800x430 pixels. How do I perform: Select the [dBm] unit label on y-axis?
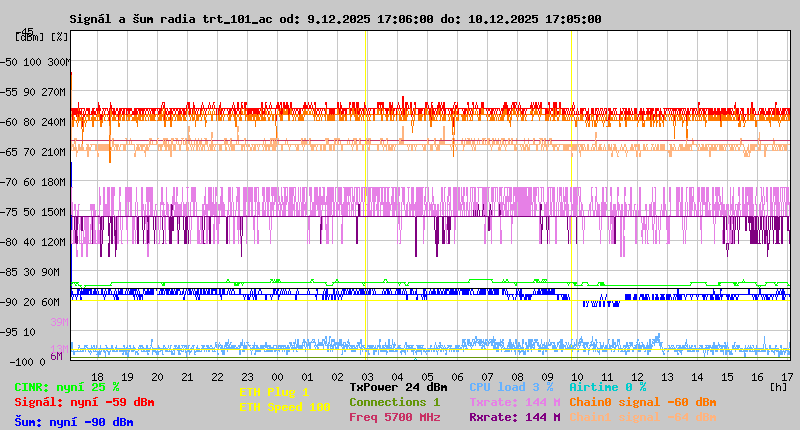tap(30, 37)
